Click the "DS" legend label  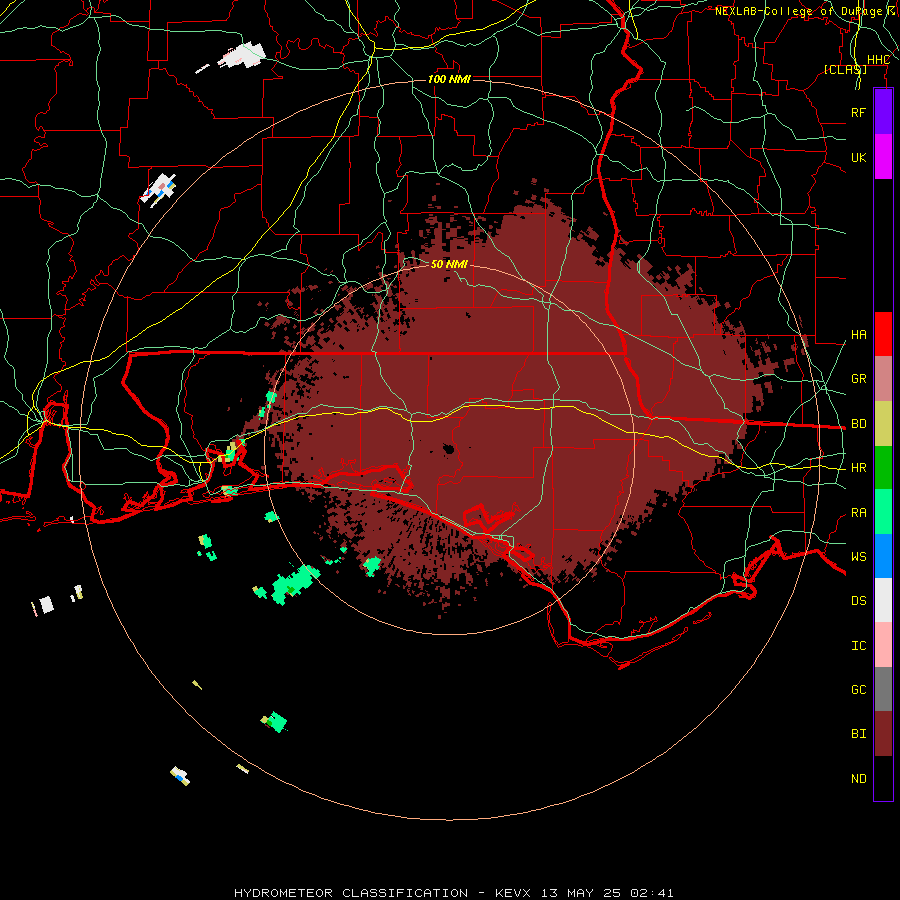pos(858,600)
